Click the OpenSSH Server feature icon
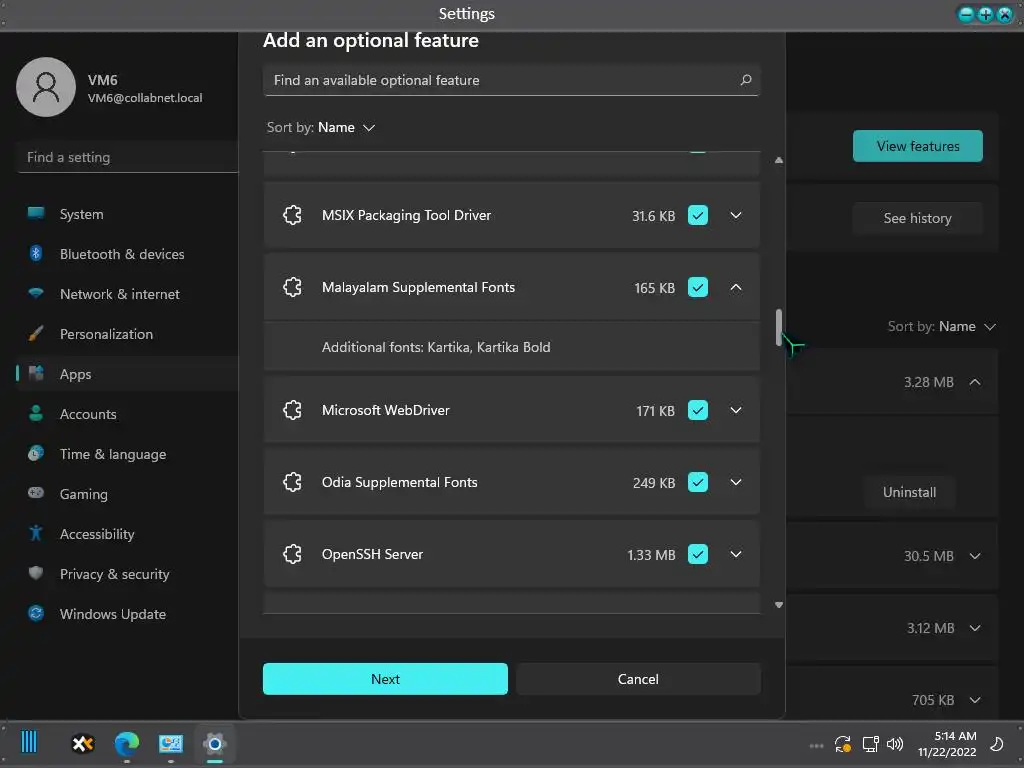This screenshot has height=768, width=1024. coord(293,554)
